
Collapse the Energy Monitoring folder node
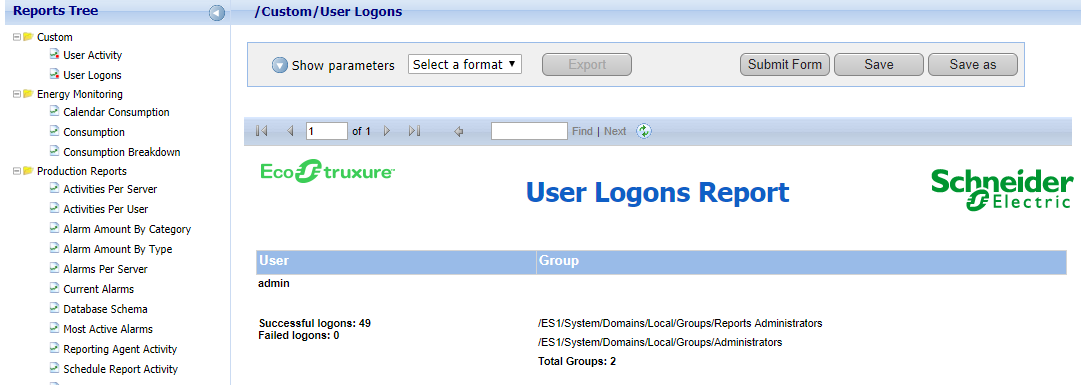coord(17,94)
